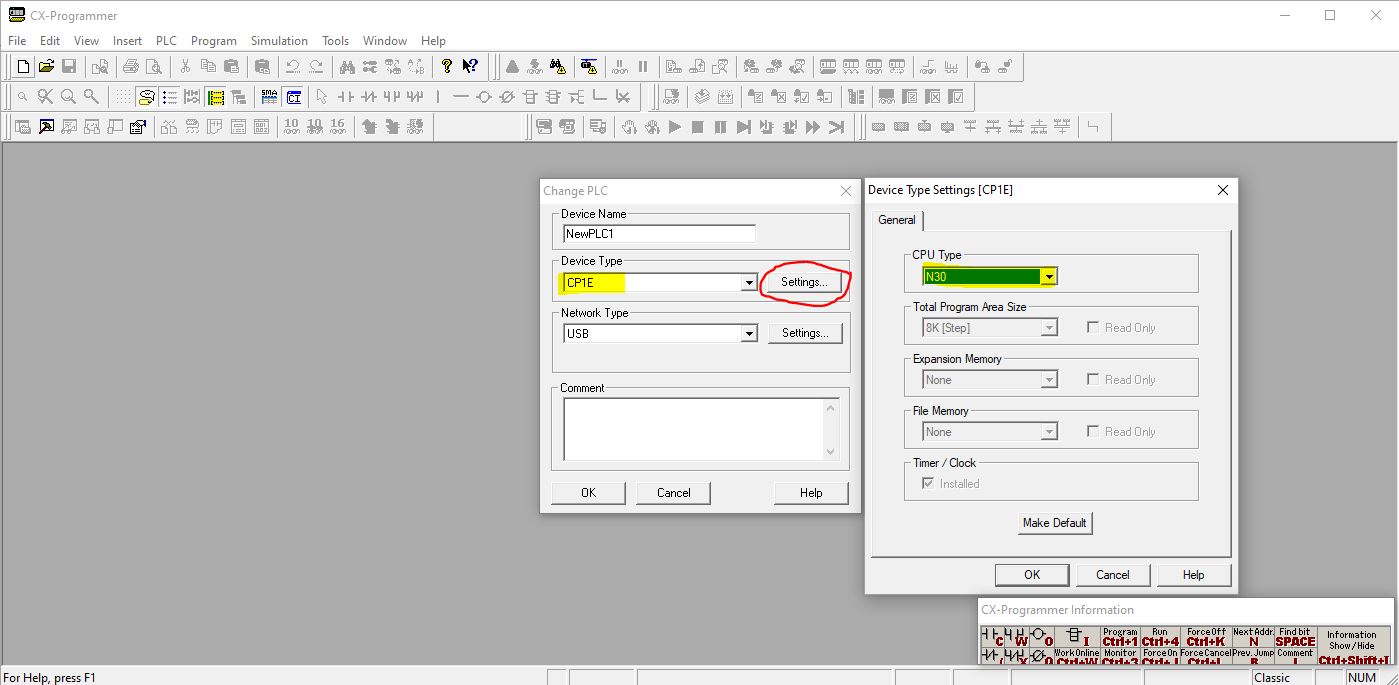Open the Network Type USB dropdown
This screenshot has width=1399, height=685.
[x=749, y=334]
